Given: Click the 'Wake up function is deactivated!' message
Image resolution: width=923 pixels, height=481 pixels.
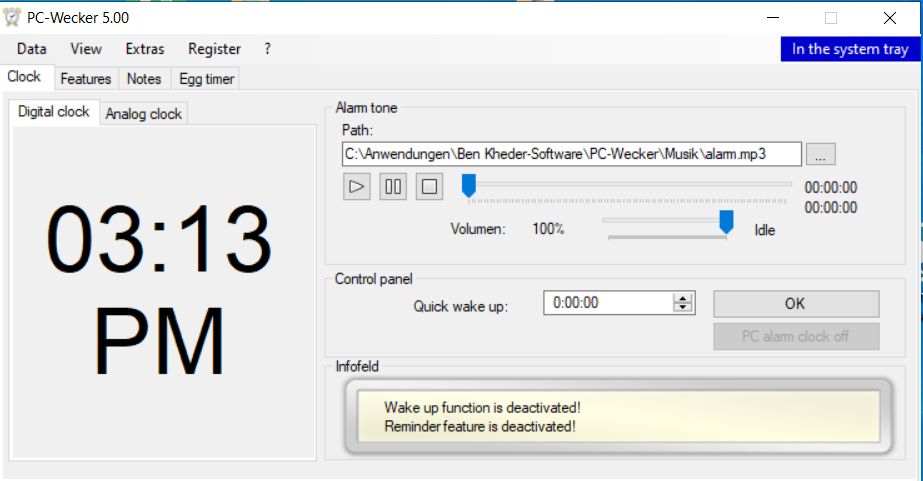Looking at the screenshot, I should [482, 407].
